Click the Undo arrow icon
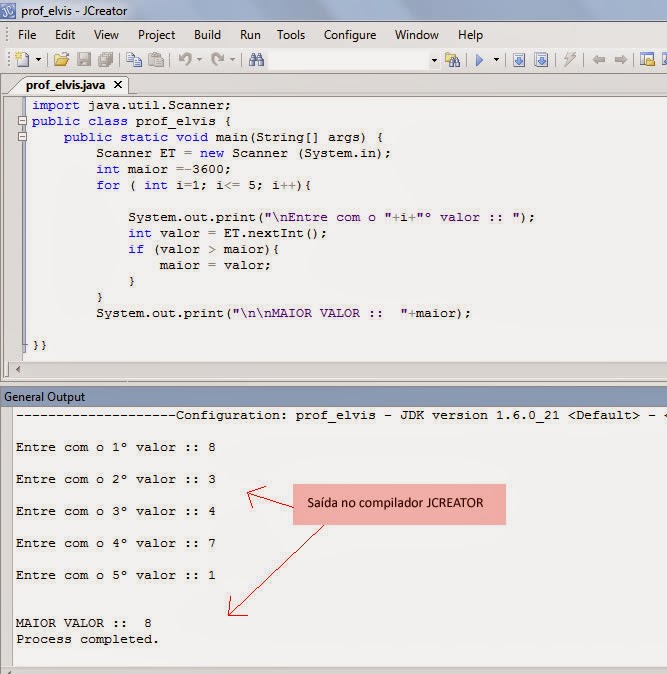 point(185,59)
